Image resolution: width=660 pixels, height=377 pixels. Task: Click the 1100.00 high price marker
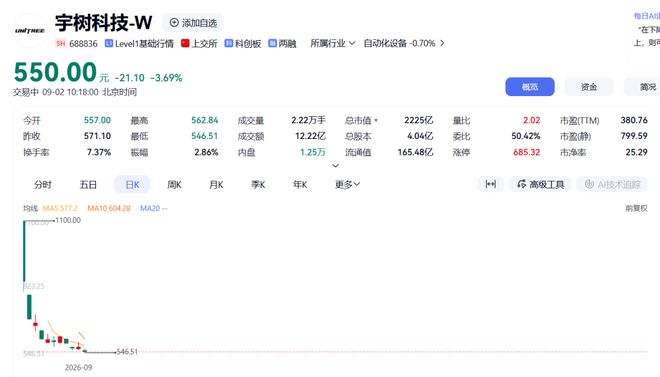[x=68, y=220]
